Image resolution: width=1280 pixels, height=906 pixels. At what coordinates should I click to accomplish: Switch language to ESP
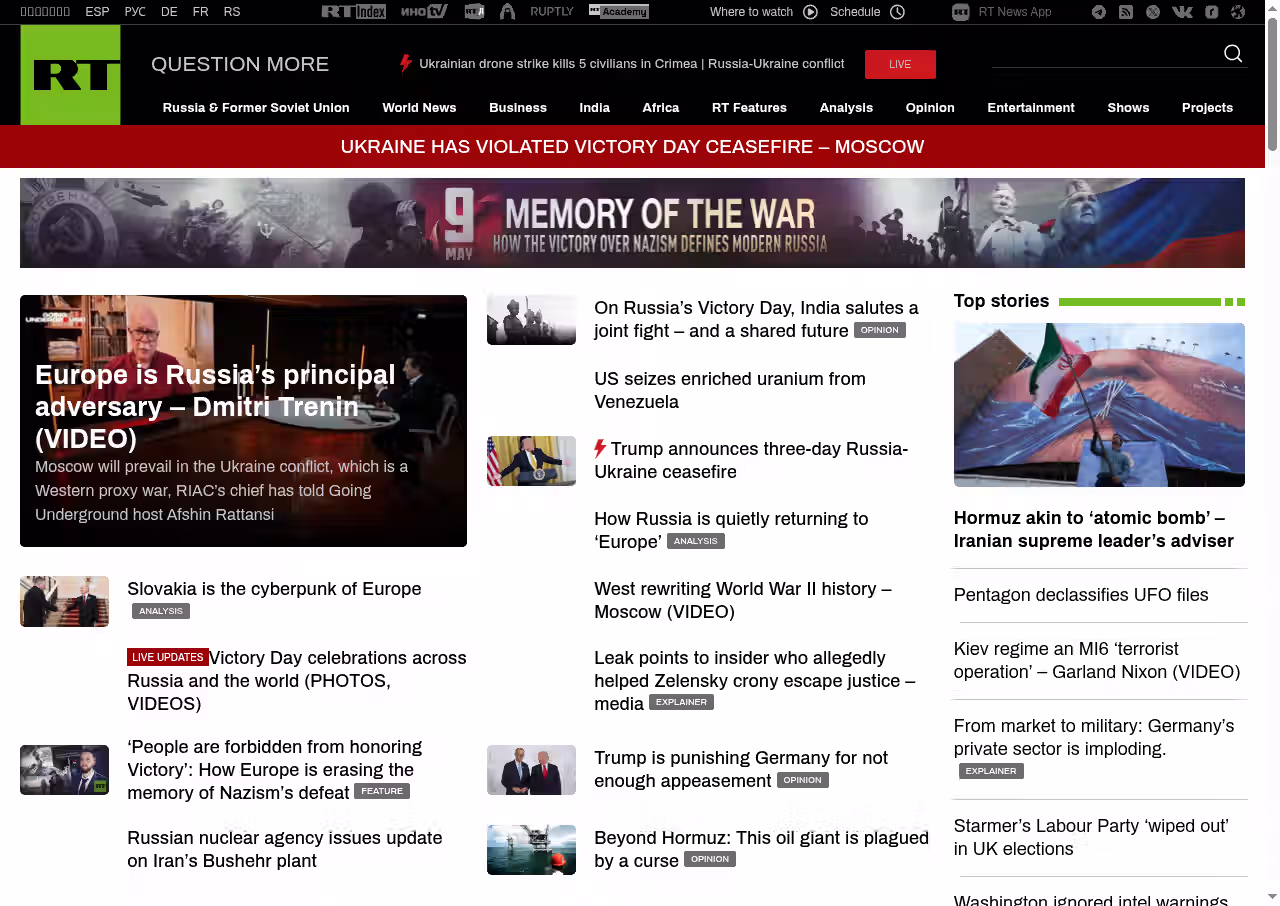point(97,12)
